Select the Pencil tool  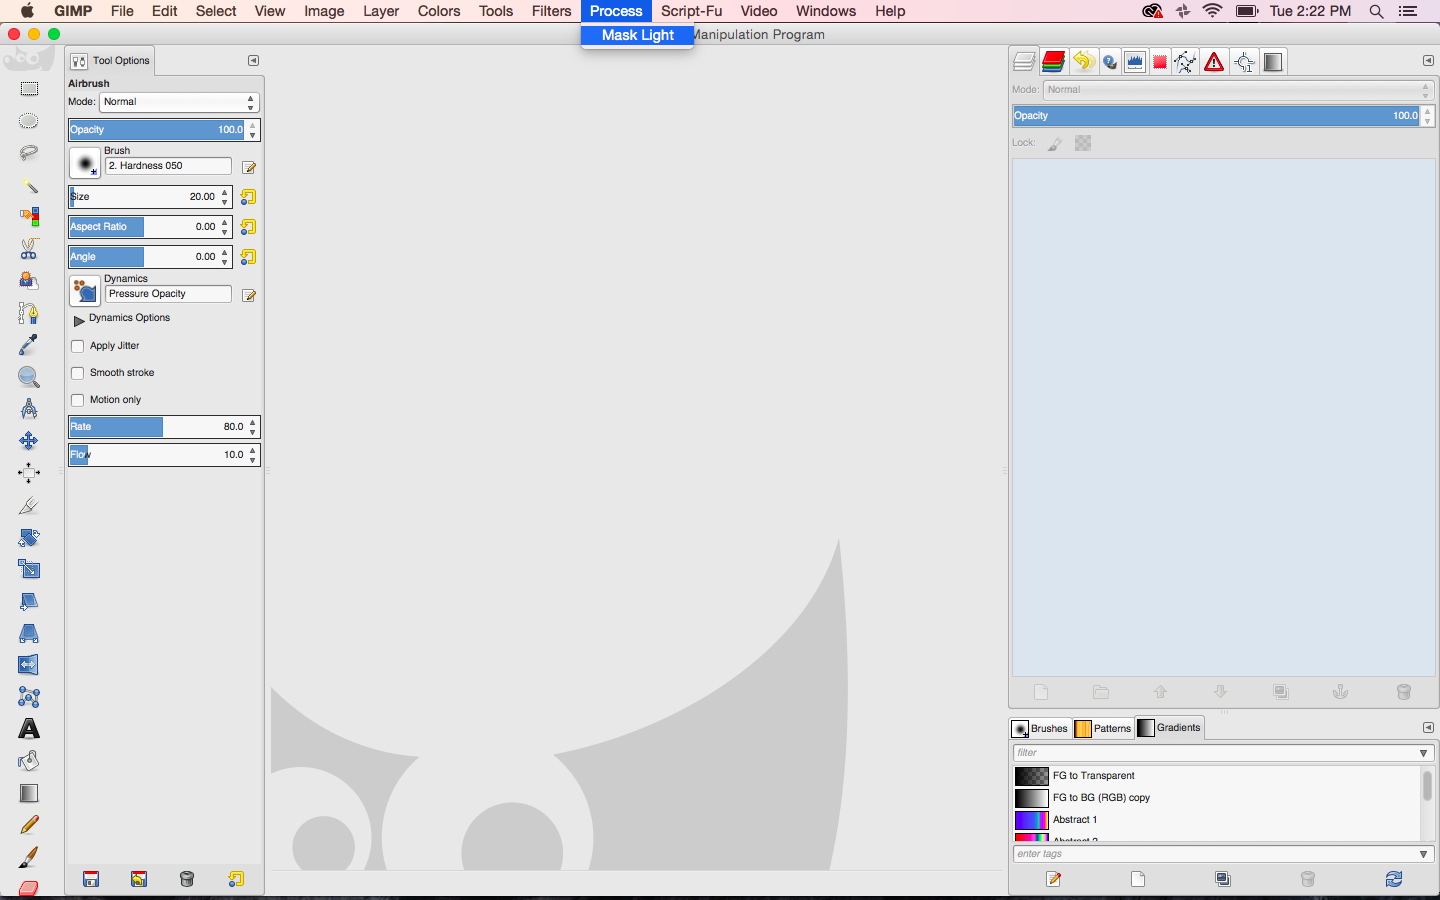click(29, 825)
